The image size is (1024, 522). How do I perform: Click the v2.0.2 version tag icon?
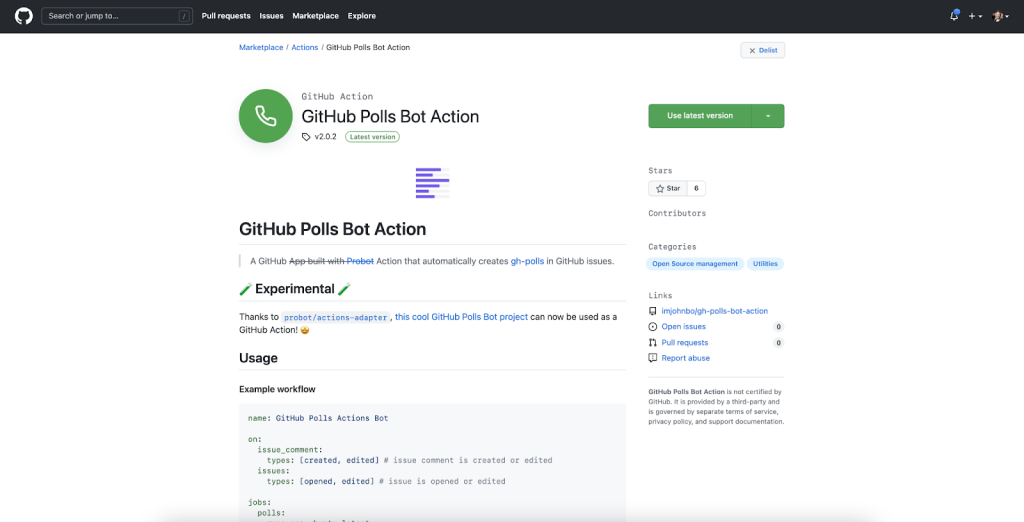(306, 137)
